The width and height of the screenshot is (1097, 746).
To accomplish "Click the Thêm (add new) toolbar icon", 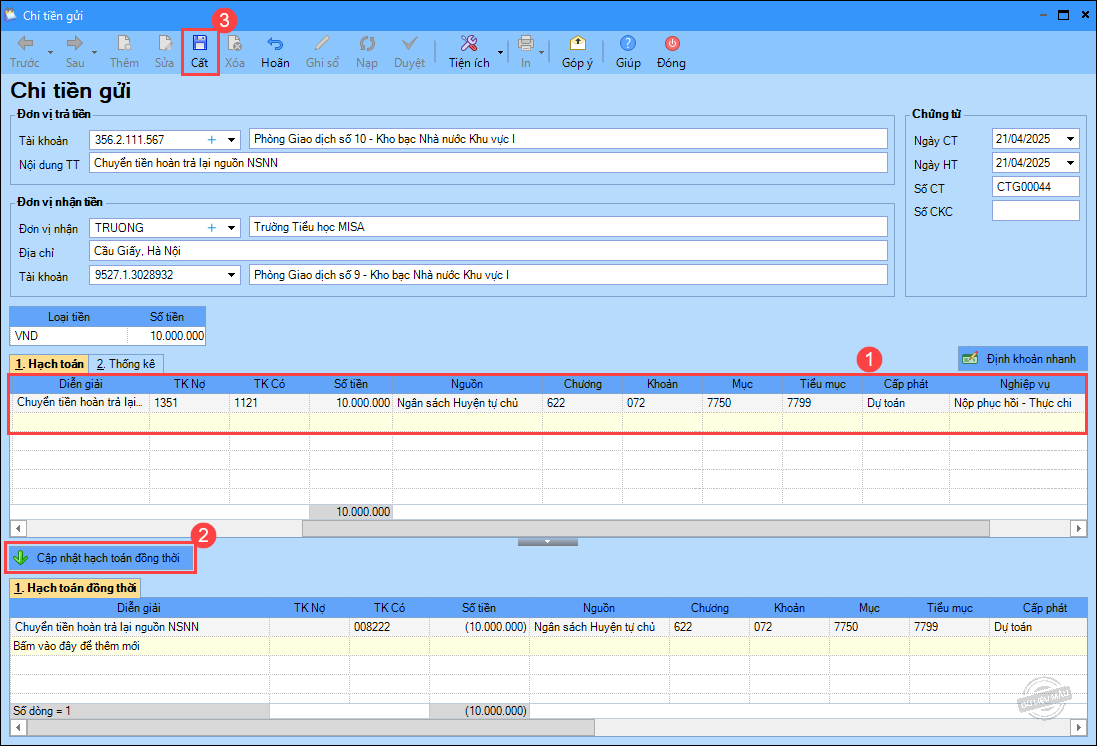I will tap(124, 44).
